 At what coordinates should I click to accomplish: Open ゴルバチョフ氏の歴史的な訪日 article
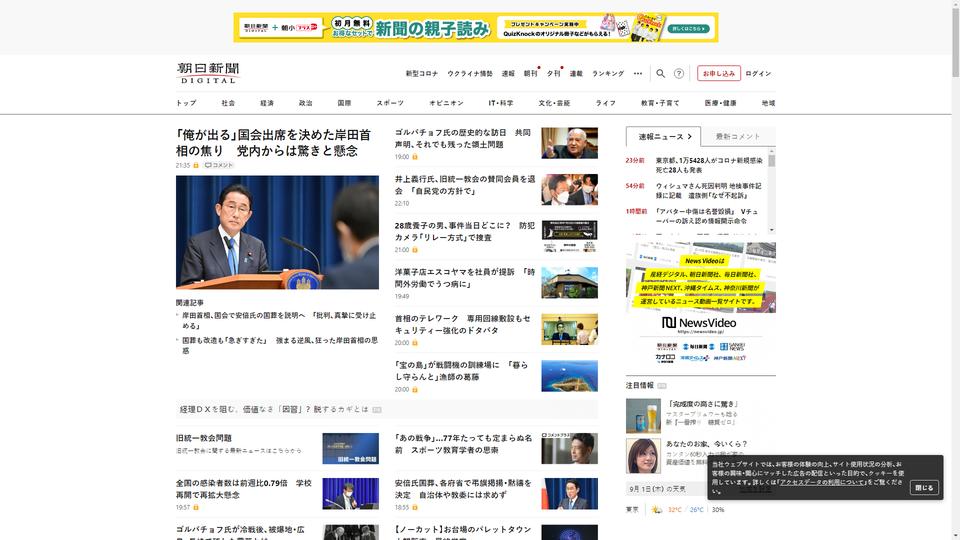tap(463, 138)
